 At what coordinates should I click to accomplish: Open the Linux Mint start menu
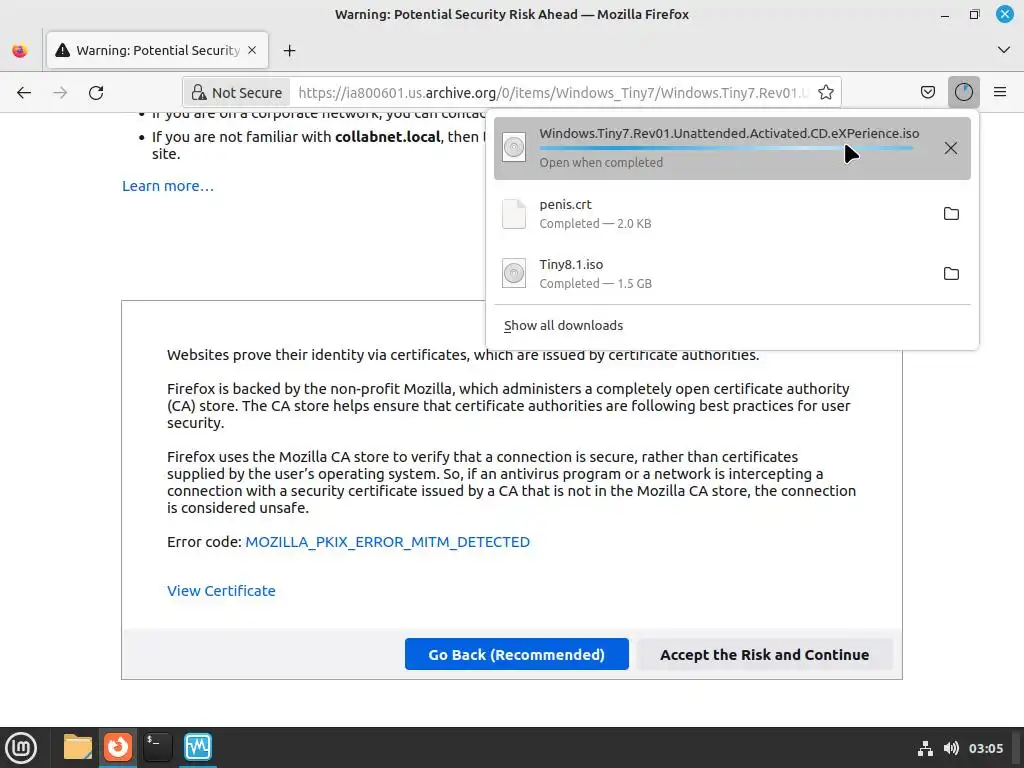pos(22,748)
